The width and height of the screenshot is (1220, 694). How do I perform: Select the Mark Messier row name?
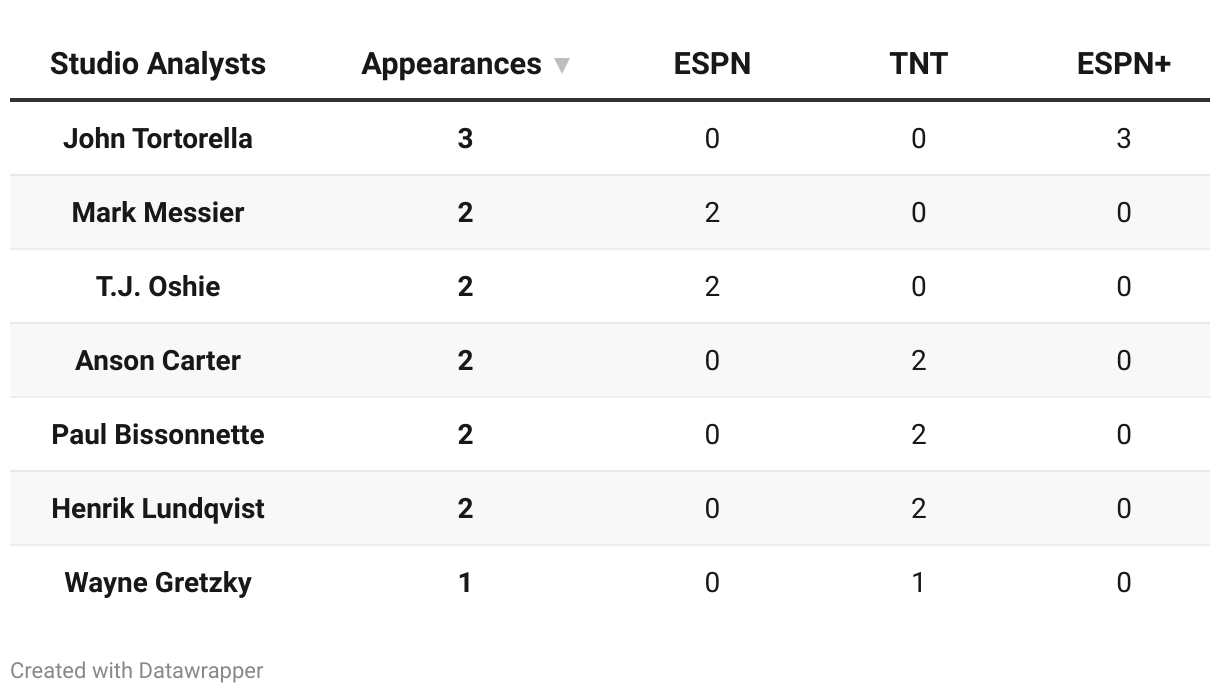(158, 212)
